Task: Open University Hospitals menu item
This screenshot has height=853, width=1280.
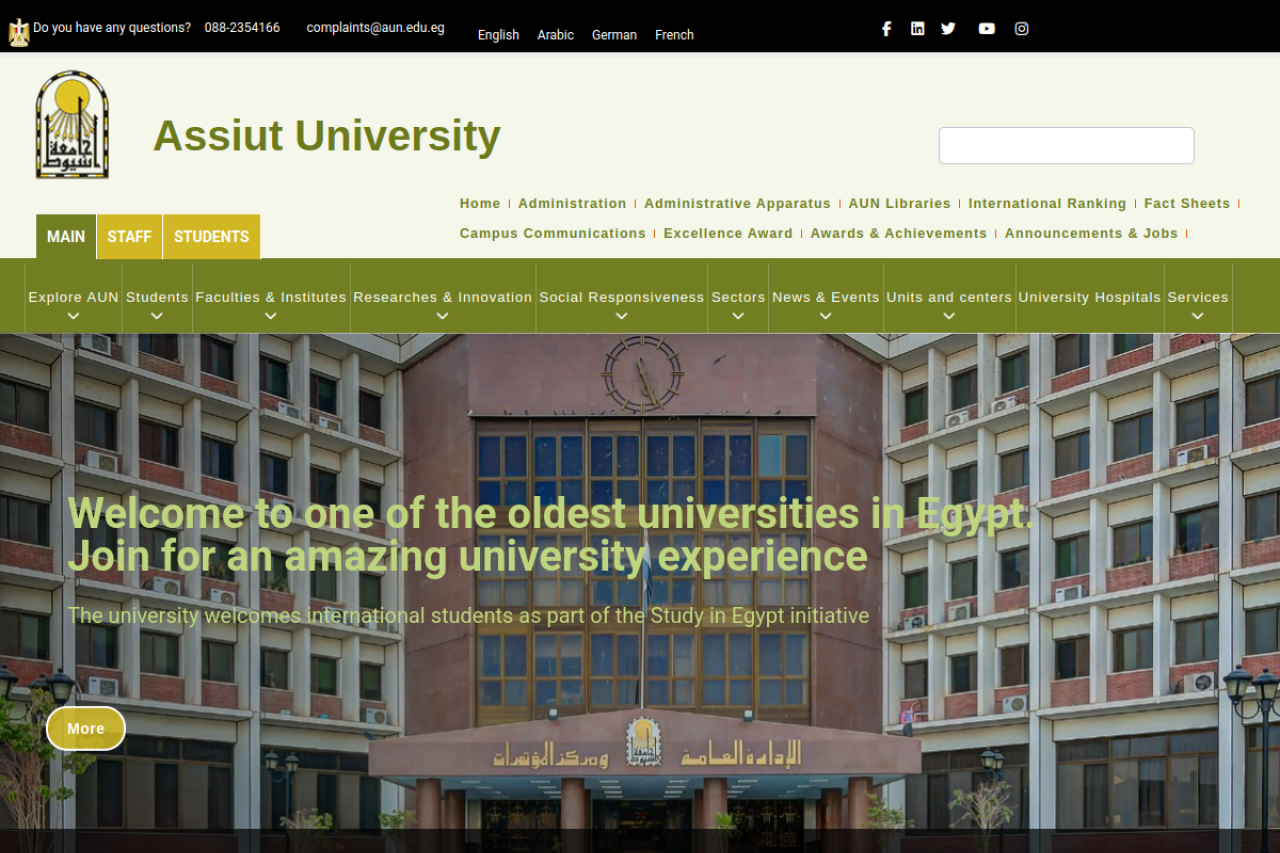Action: pyautogui.click(x=1089, y=298)
